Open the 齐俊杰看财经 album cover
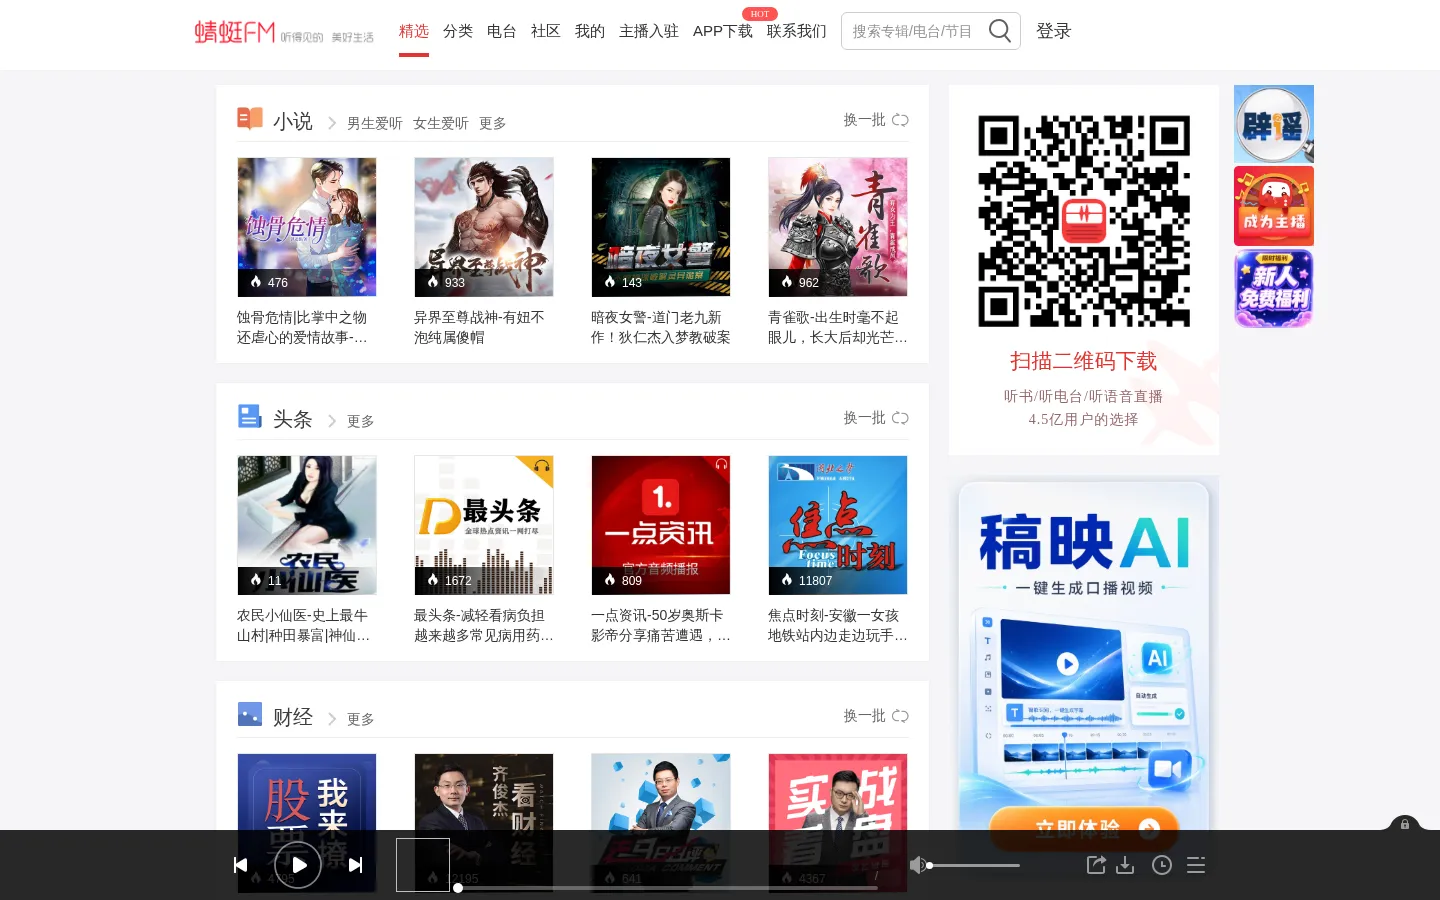The height and width of the screenshot is (900, 1440). click(x=484, y=791)
